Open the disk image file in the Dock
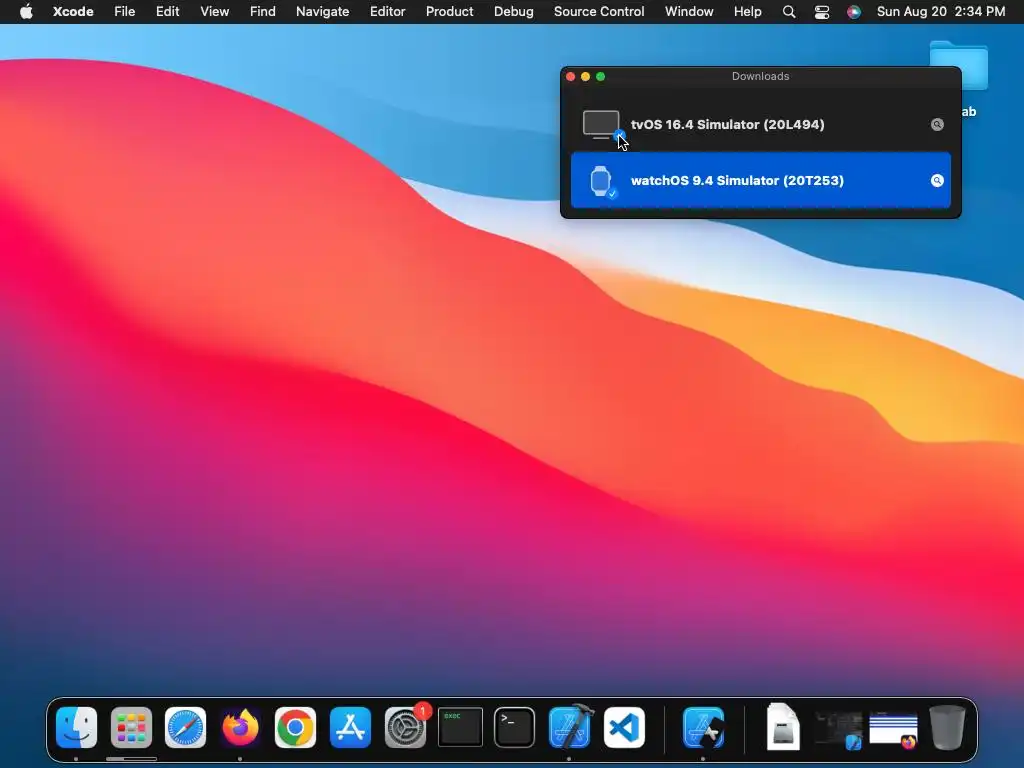This screenshot has width=1024, height=768. click(x=783, y=726)
